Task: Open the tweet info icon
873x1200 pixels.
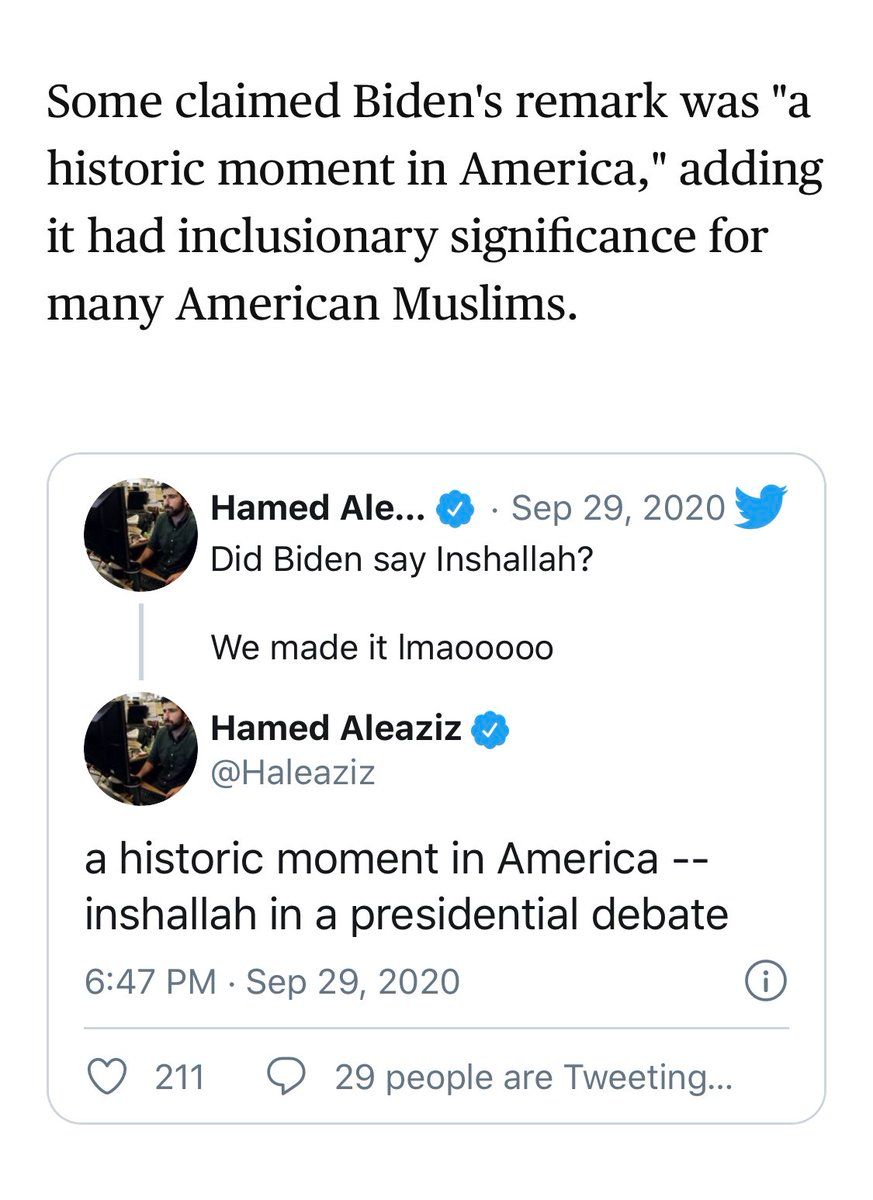Action: [767, 981]
